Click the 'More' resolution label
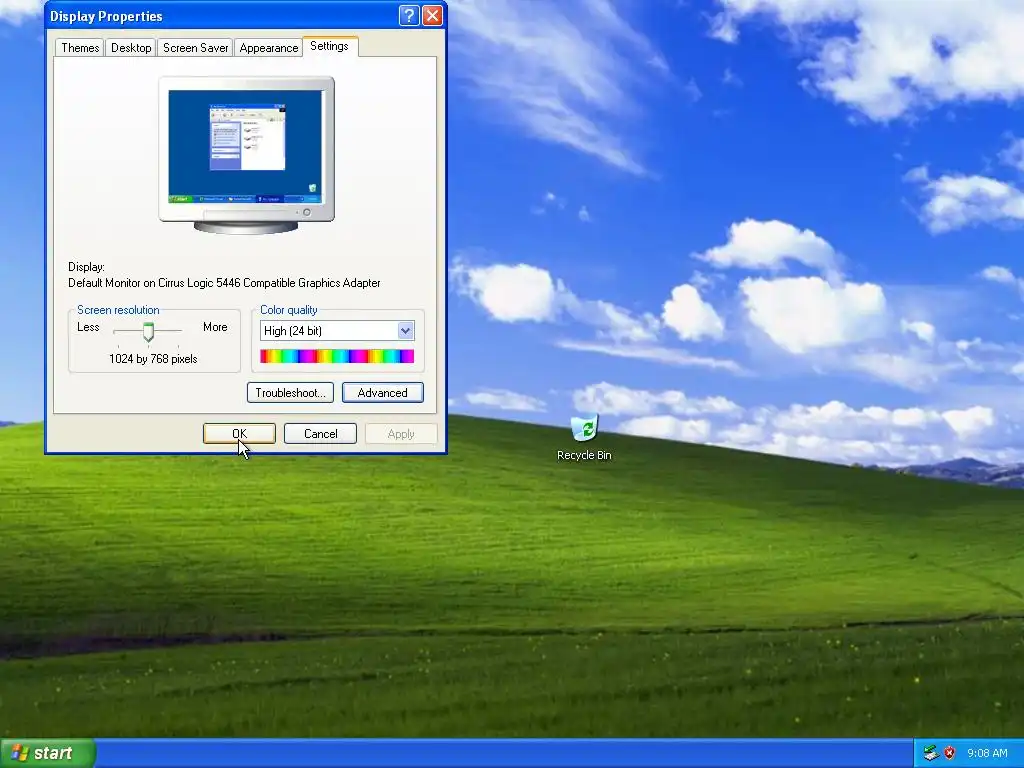Image resolution: width=1024 pixels, height=768 pixels. pos(215,327)
